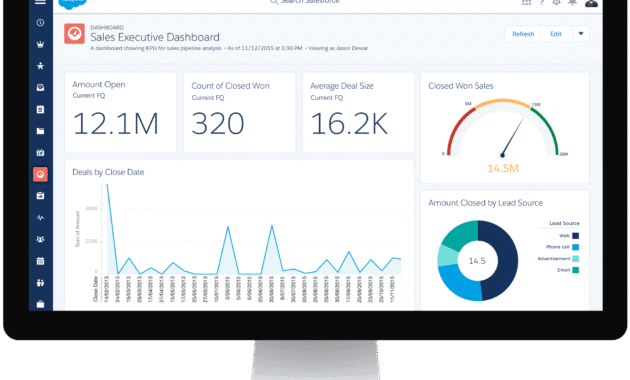Click the 200K axis label in line chart

92,241
